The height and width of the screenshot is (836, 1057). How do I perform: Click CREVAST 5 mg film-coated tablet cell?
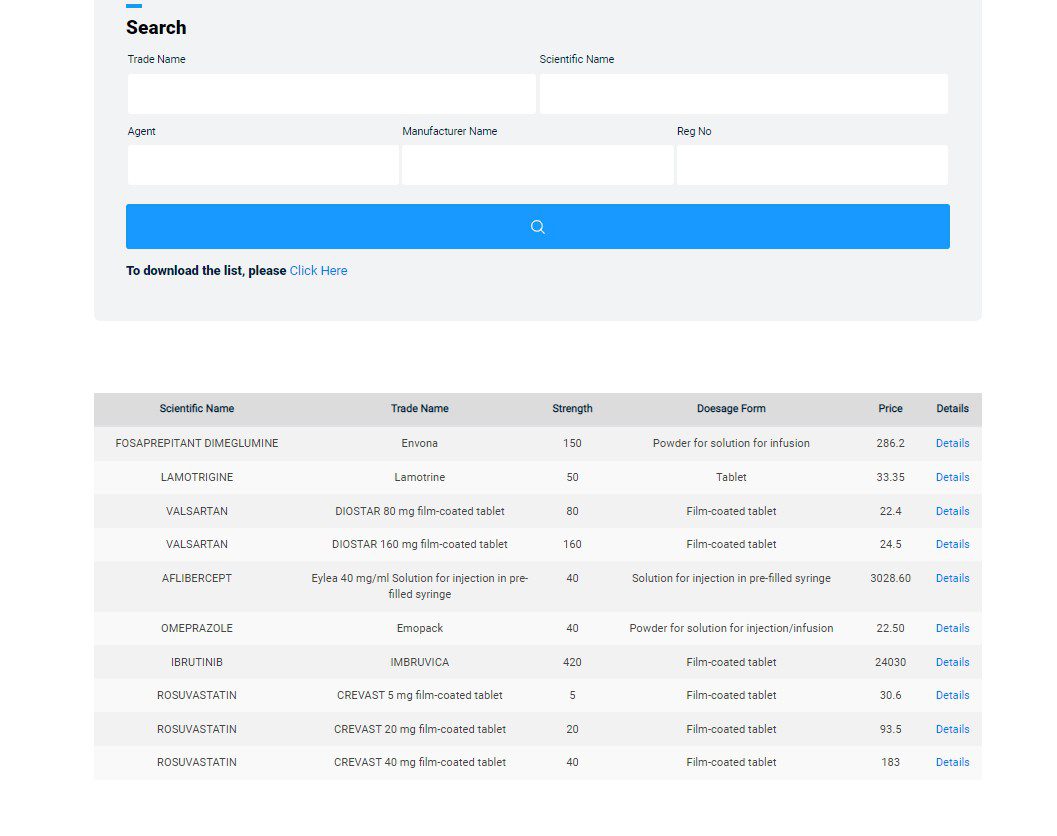(419, 695)
